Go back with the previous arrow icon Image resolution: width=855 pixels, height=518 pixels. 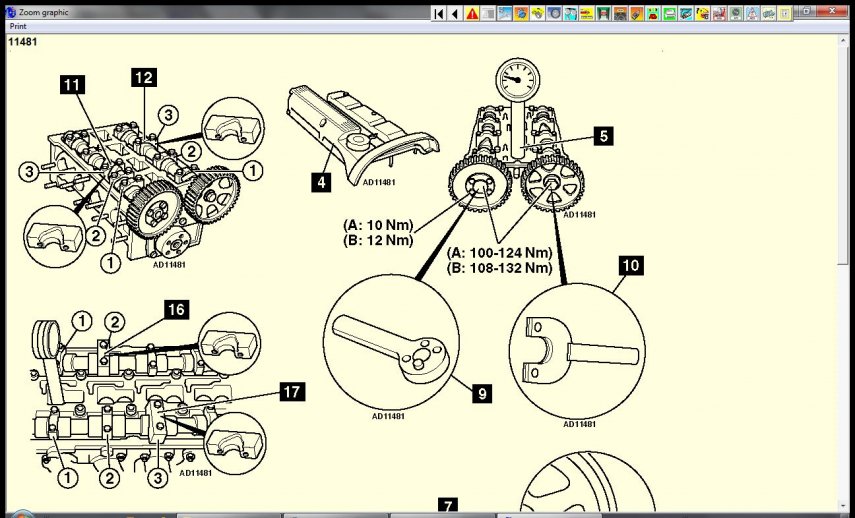pos(455,14)
